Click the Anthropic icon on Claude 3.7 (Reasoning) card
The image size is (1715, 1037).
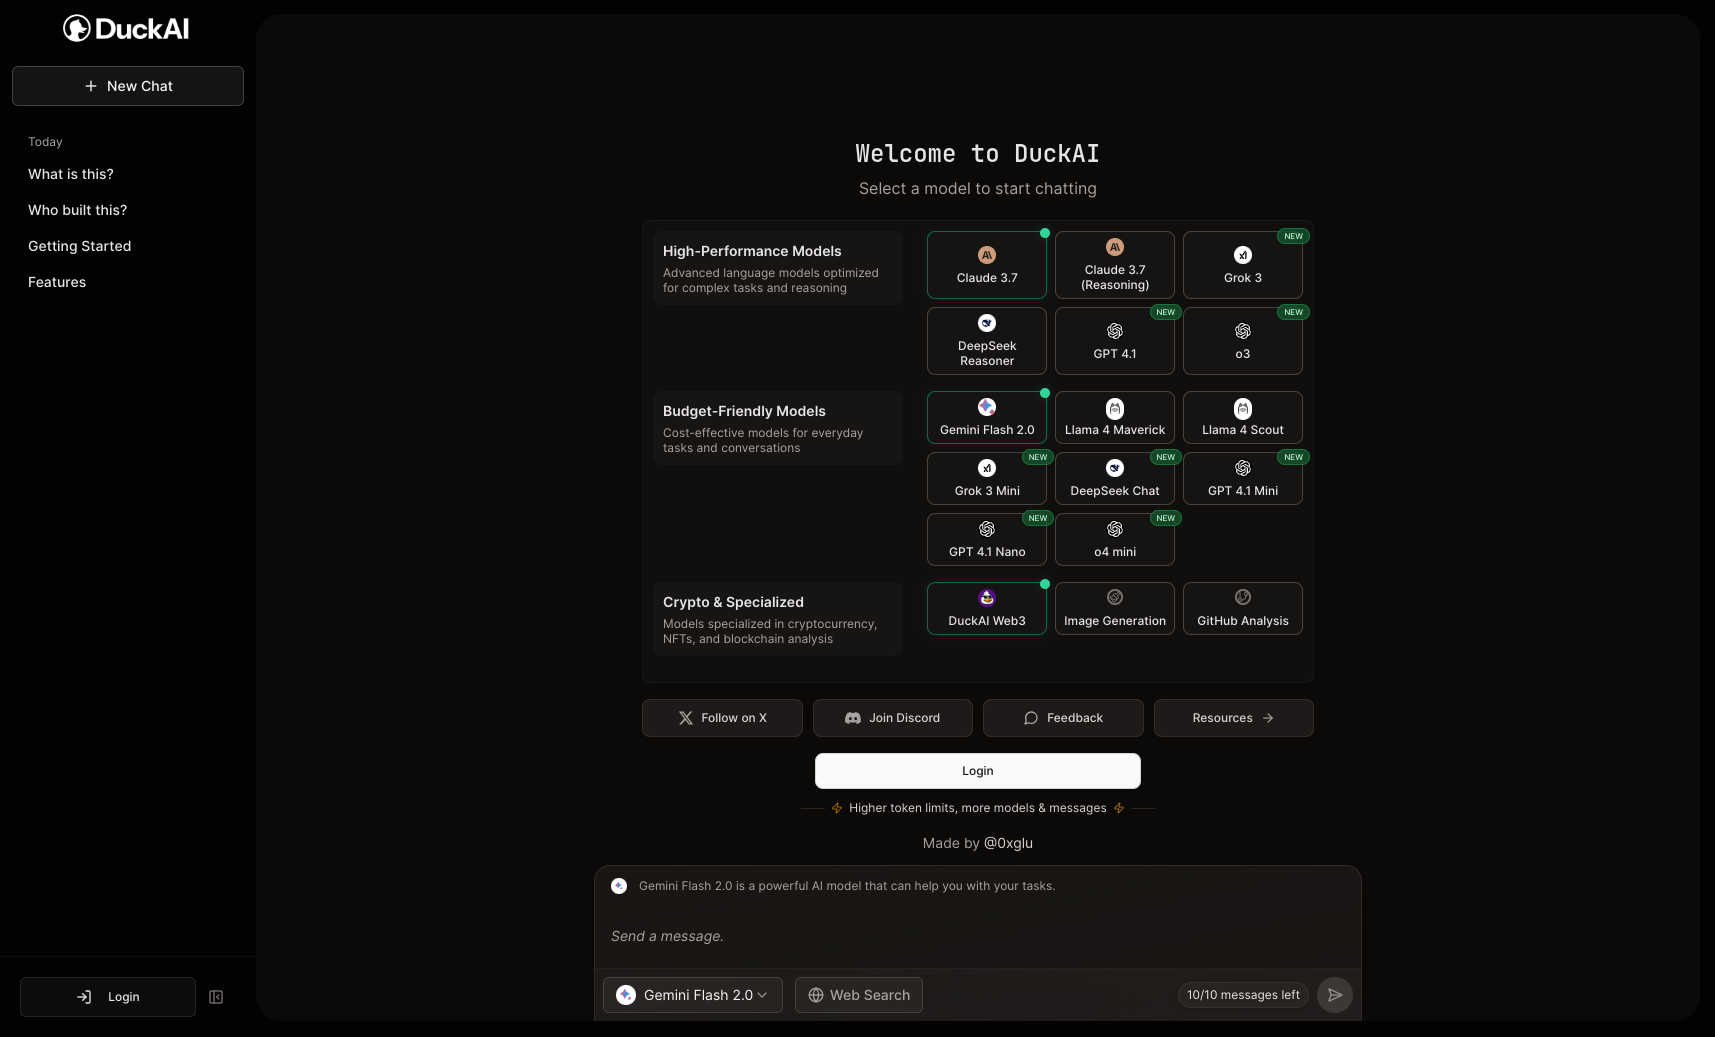1115,247
